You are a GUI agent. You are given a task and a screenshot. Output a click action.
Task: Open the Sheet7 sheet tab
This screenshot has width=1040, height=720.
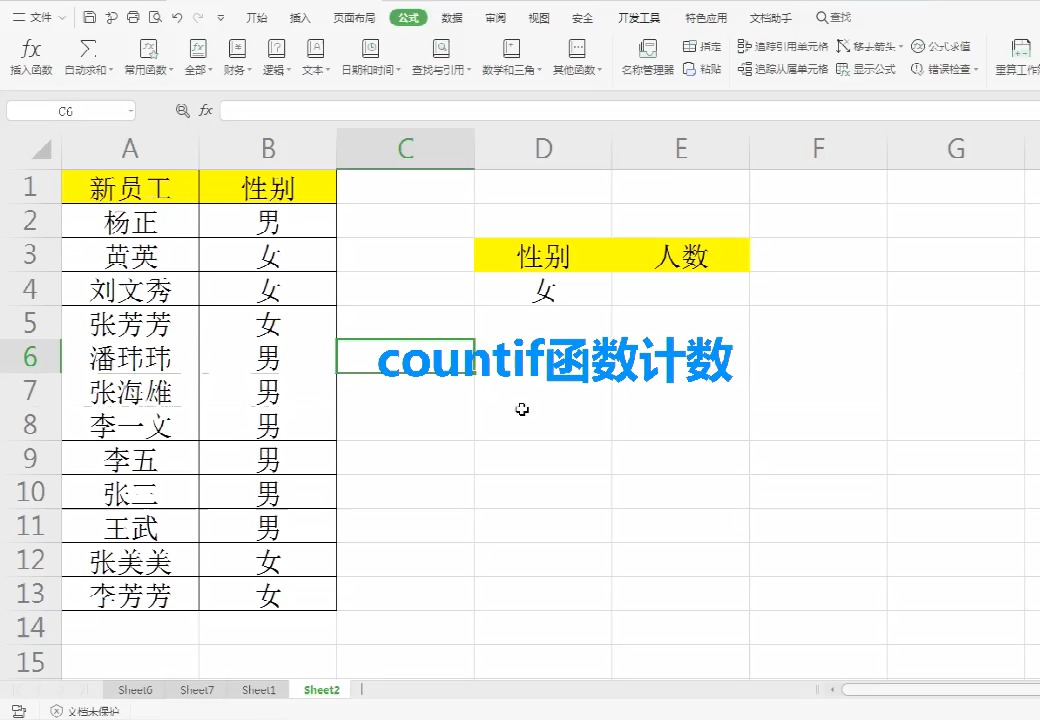click(197, 690)
